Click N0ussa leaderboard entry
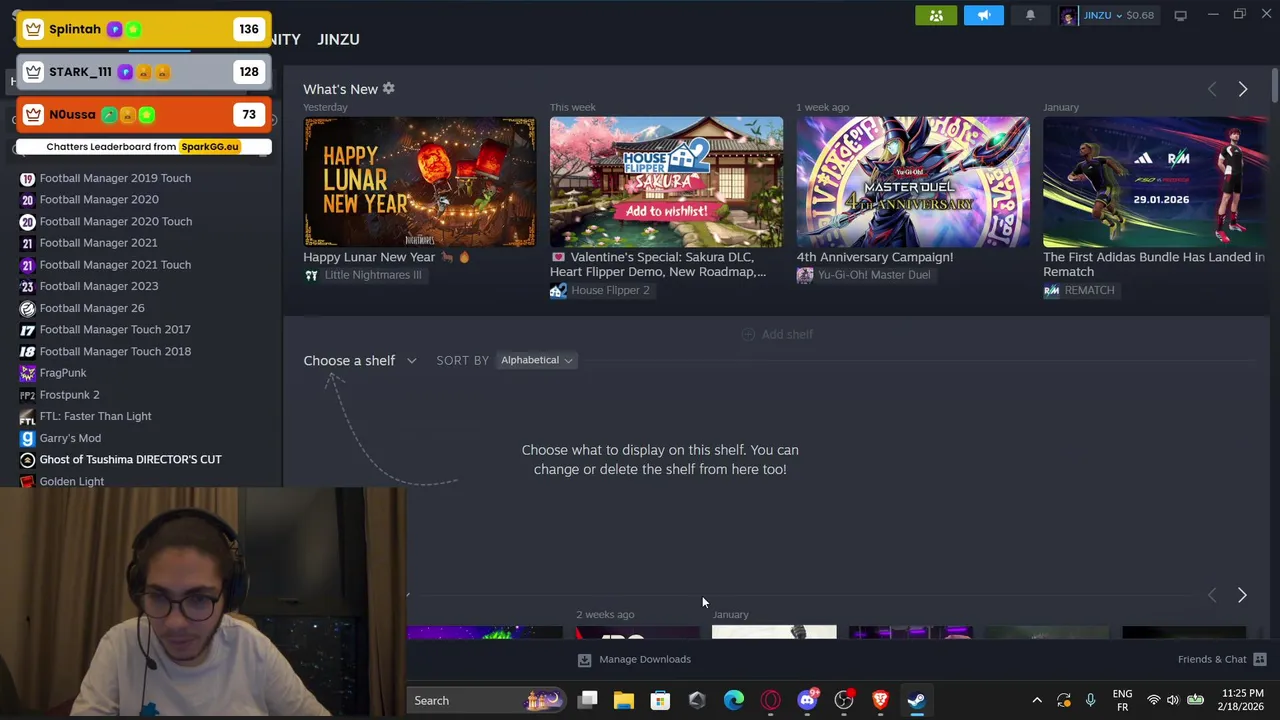Viewport: 1280px width, 720px height. [x=144, y=114]
